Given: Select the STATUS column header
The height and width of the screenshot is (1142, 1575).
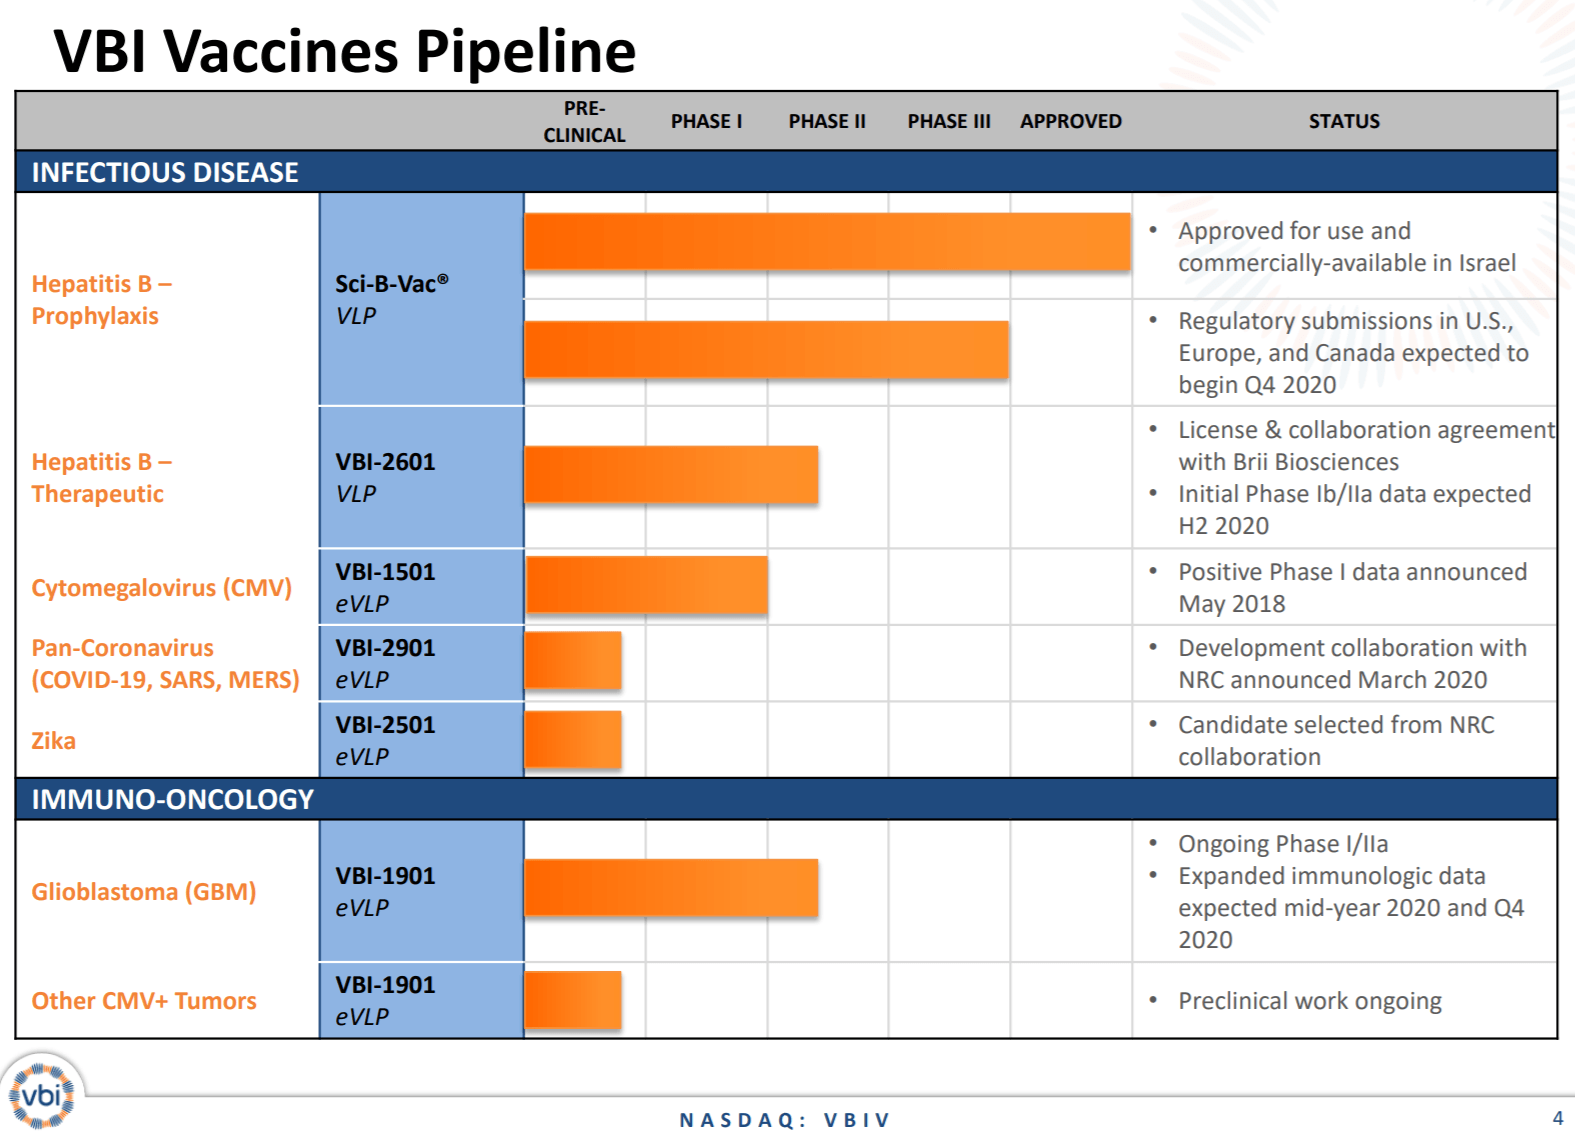Looking at the screenshot, I should [1344, 121].
